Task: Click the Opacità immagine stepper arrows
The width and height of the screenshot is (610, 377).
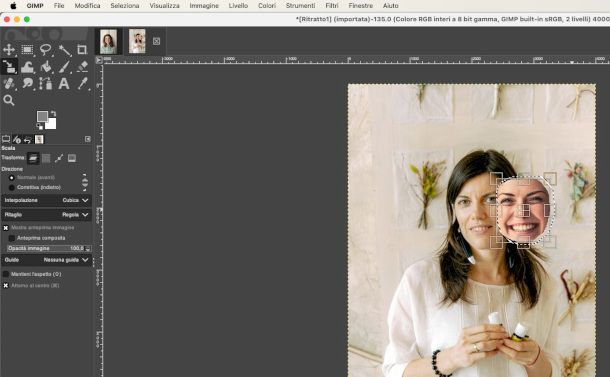Action: (88, 248)
